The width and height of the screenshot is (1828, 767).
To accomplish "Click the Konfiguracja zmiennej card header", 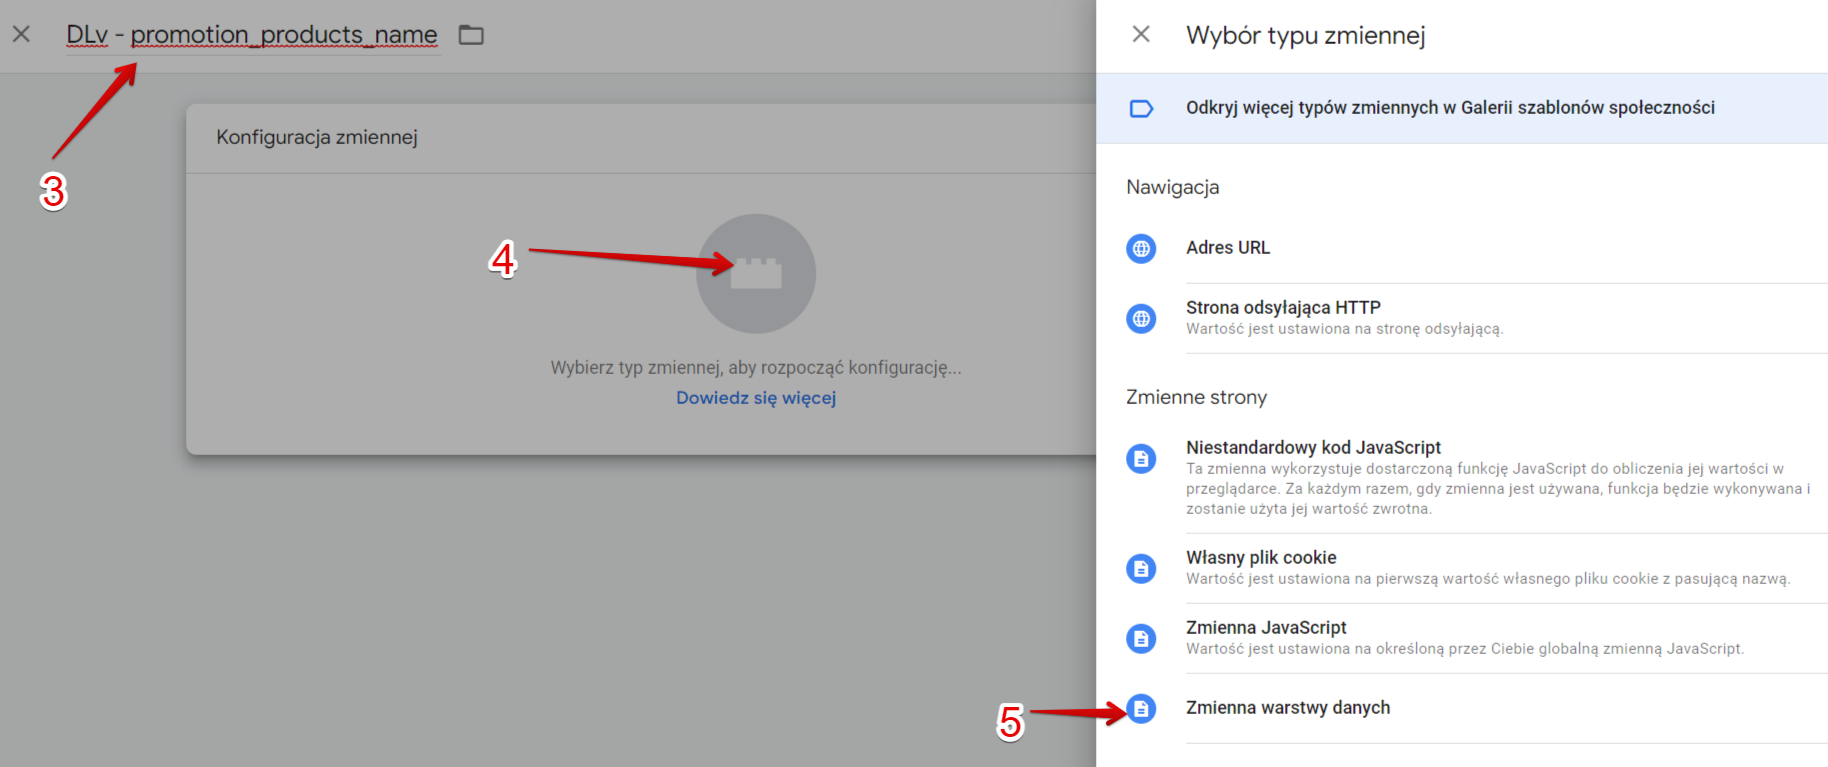I will pos(641,138).
